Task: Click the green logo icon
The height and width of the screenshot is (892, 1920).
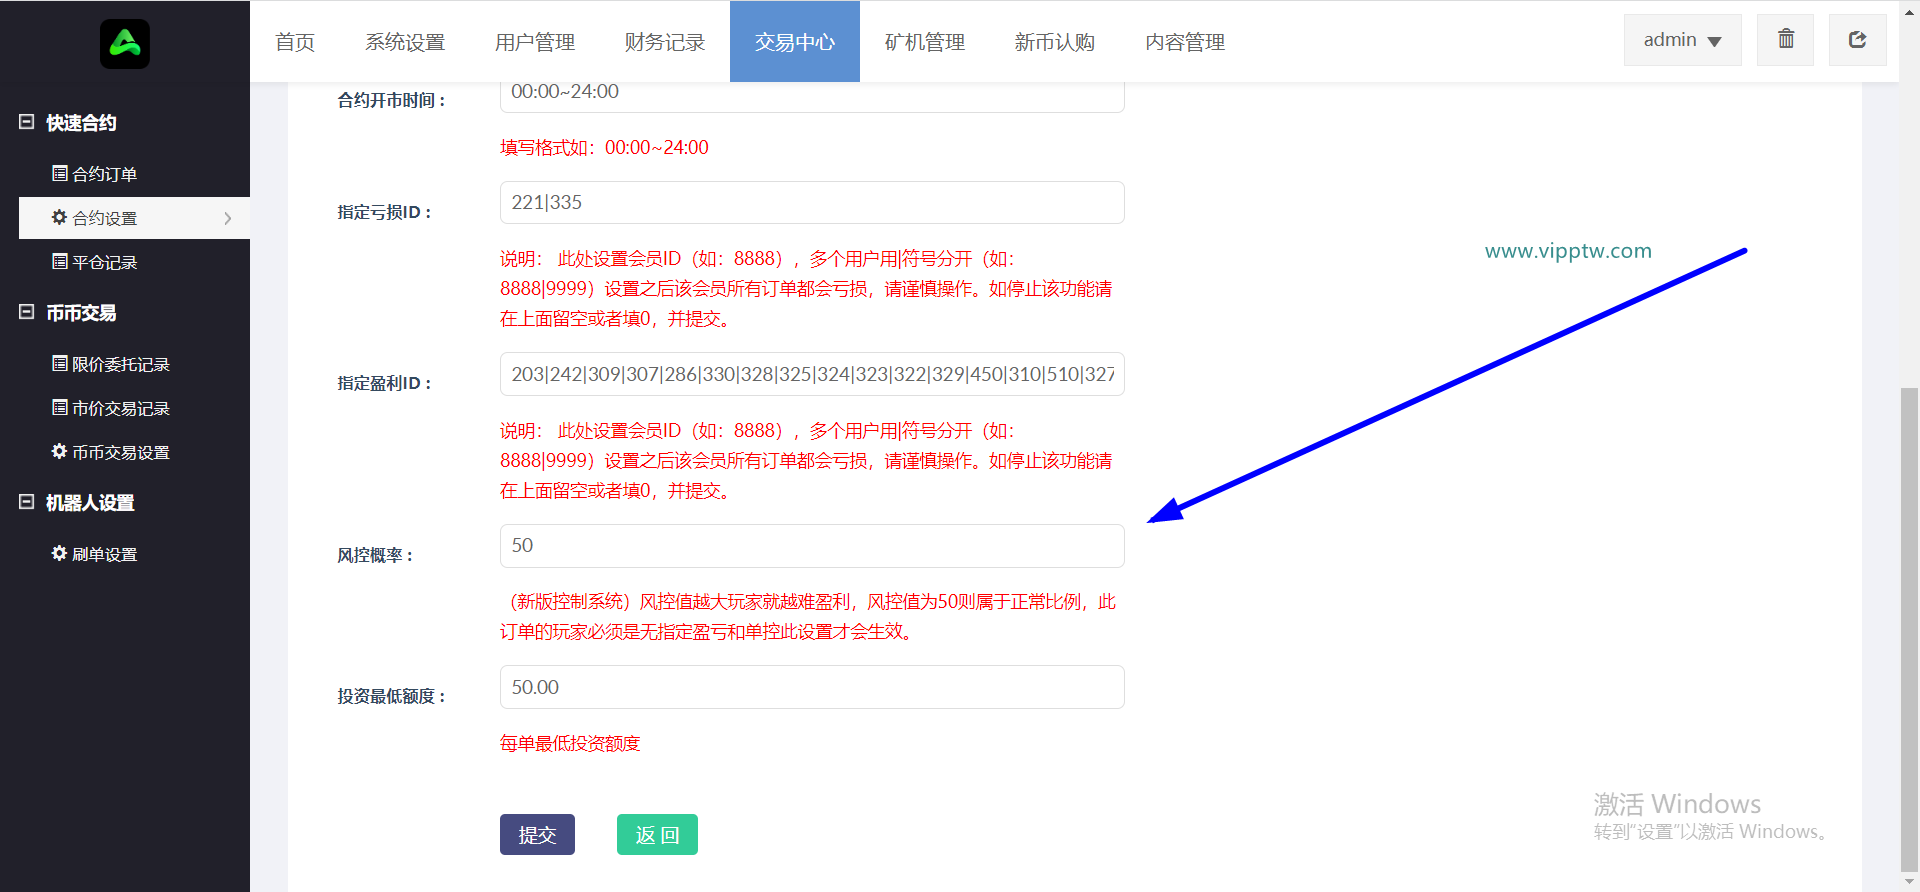Action: coord(125,44)
